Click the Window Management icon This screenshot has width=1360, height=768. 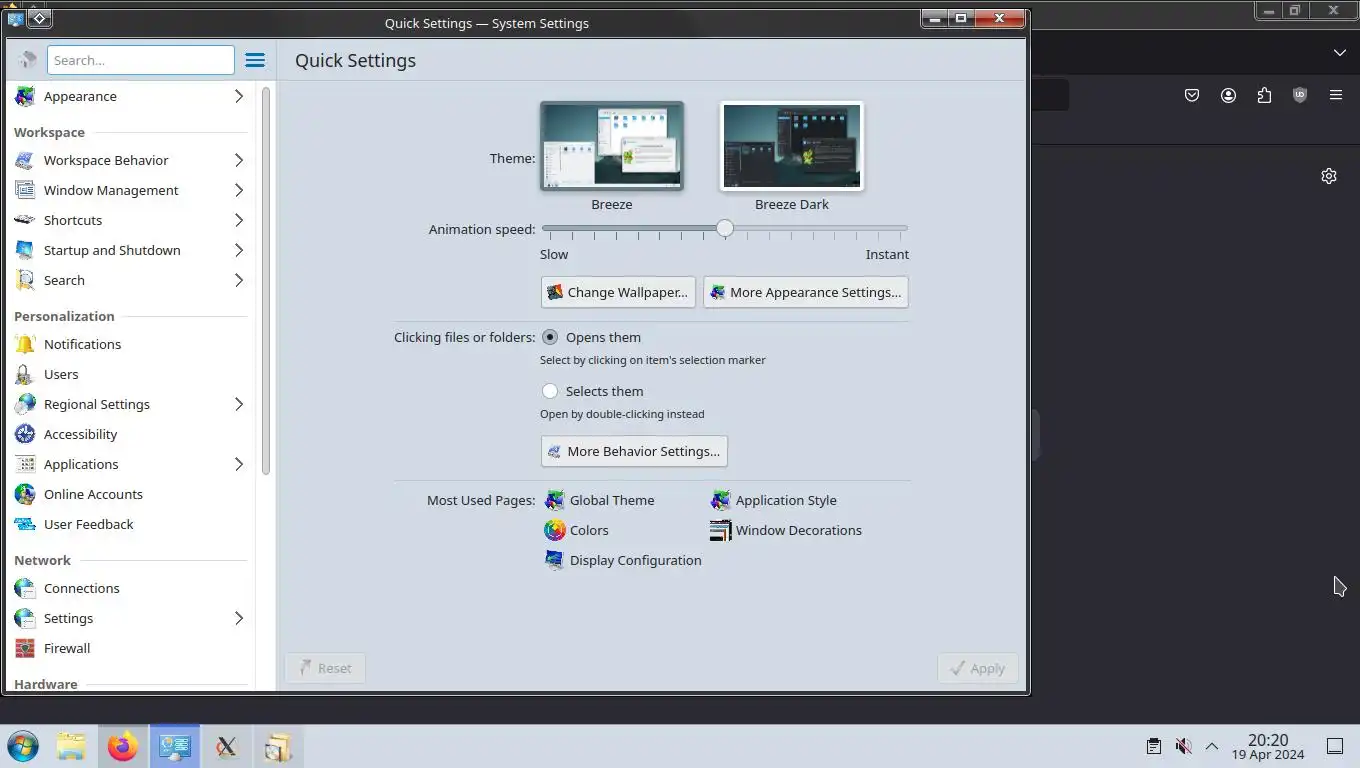(x=25, y=190)
